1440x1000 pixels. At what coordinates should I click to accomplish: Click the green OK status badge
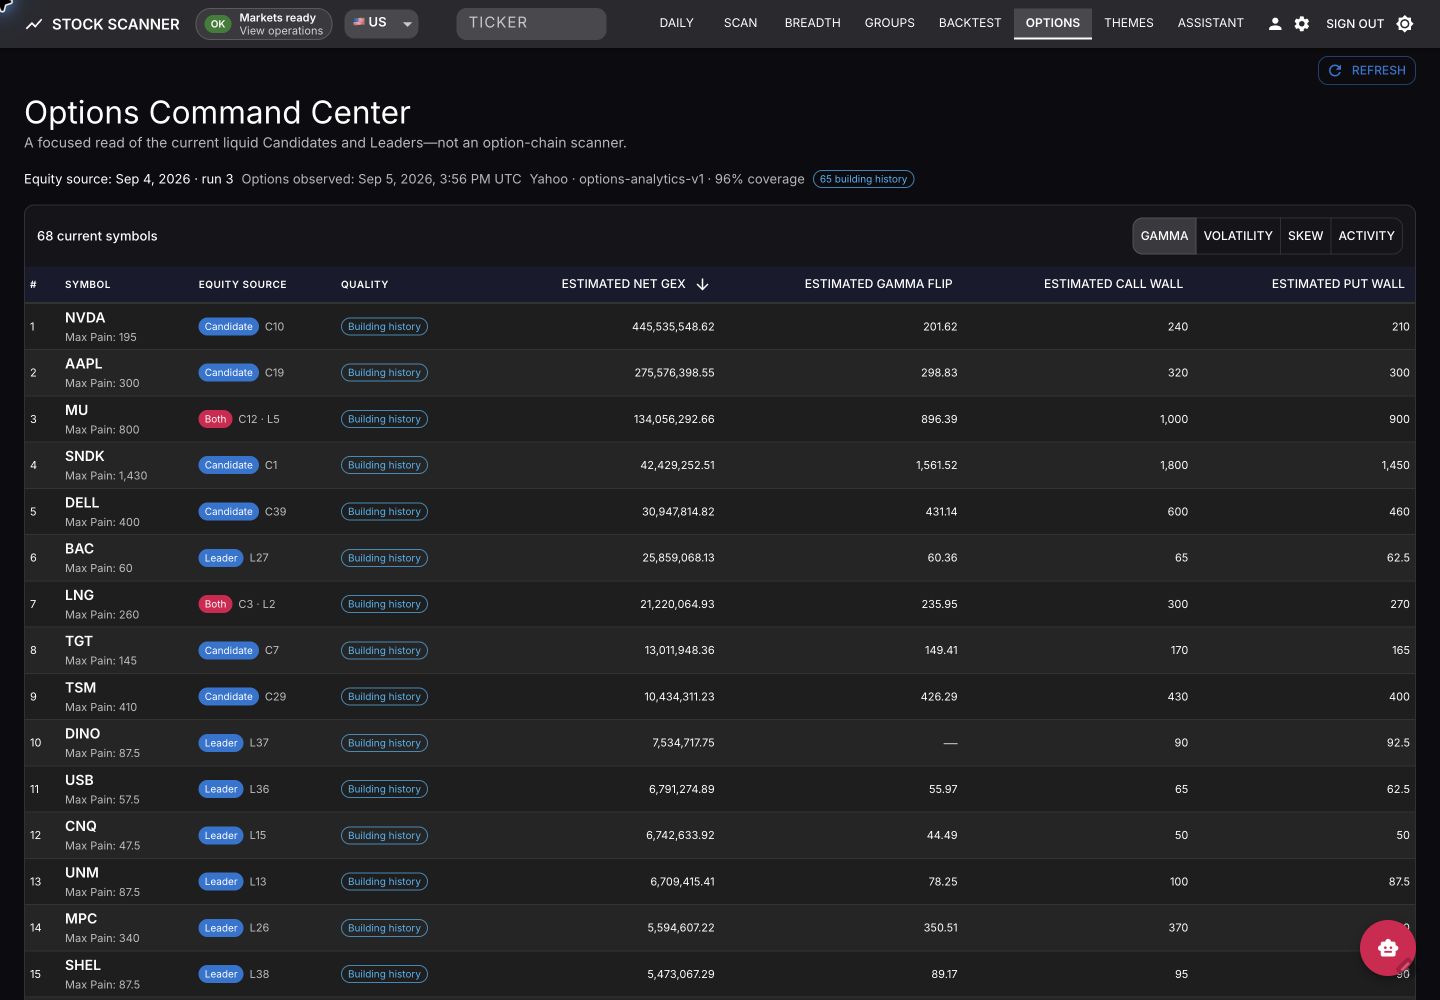tap(218, 24)
